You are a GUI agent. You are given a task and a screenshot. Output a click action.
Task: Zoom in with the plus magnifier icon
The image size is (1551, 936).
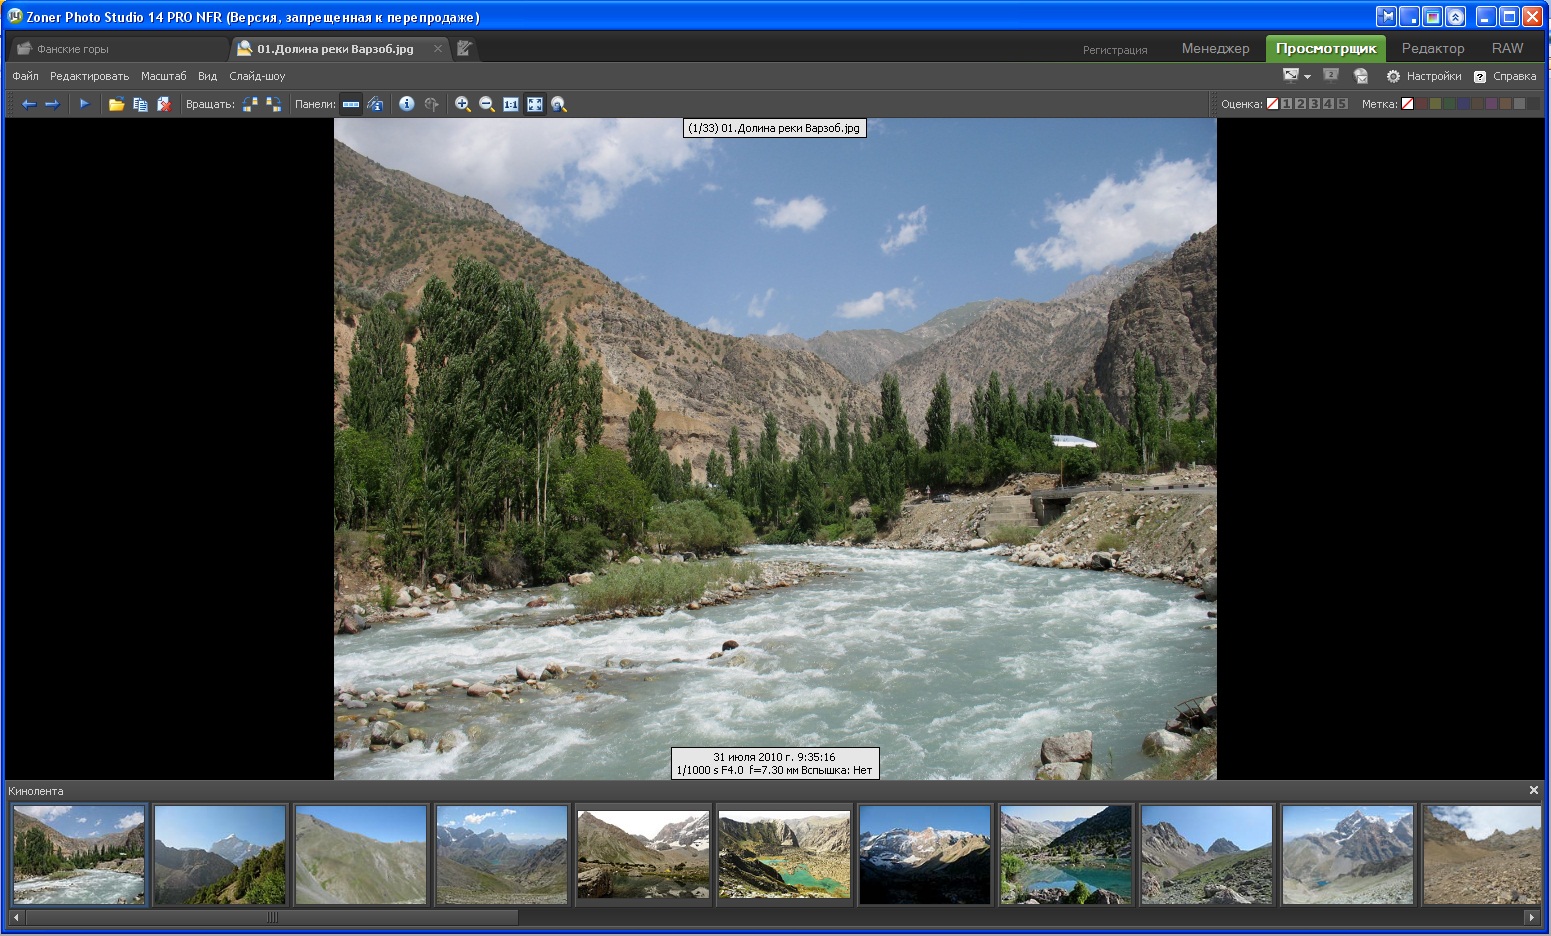(462, 104)
